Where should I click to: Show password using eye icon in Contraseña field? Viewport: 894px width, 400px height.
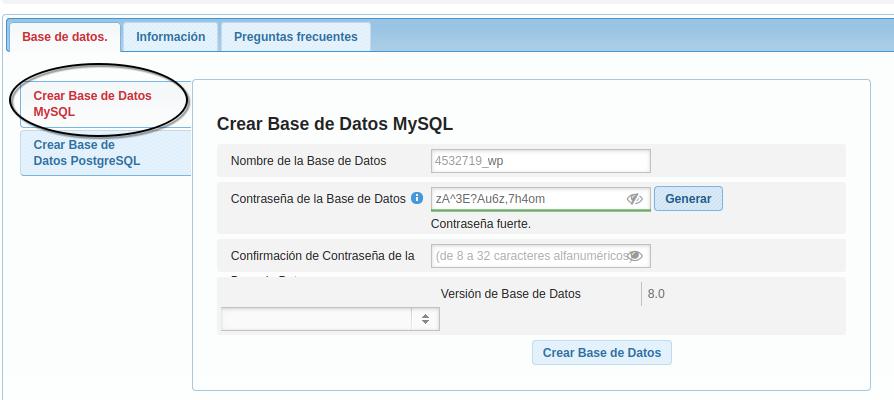(634, 199)
